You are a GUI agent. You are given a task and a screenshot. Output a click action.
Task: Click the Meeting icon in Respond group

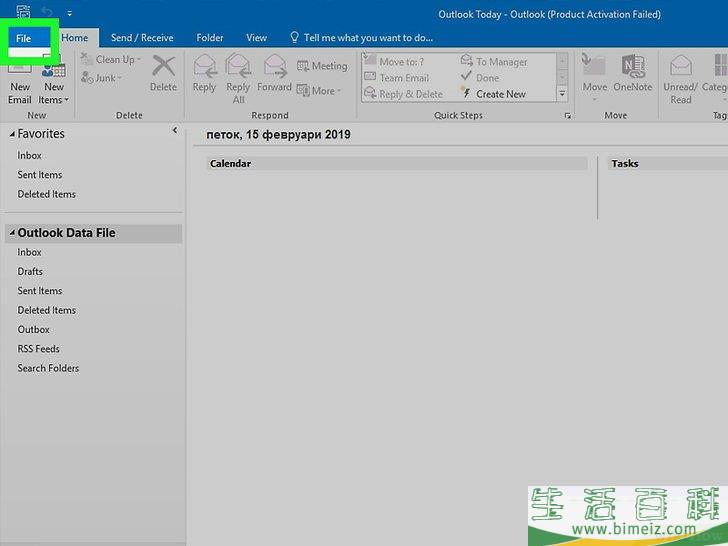tap(322, 66)
